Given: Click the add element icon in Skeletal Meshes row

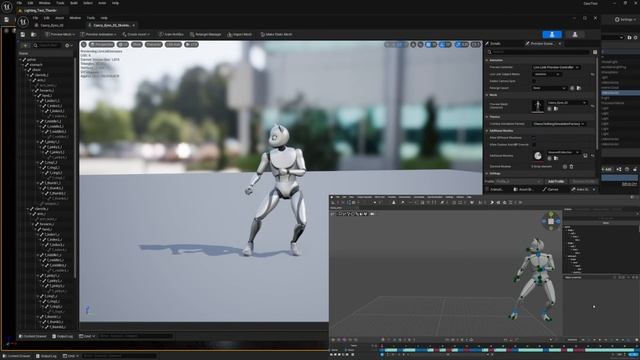Looking at the screenshot, I should 565,167.
